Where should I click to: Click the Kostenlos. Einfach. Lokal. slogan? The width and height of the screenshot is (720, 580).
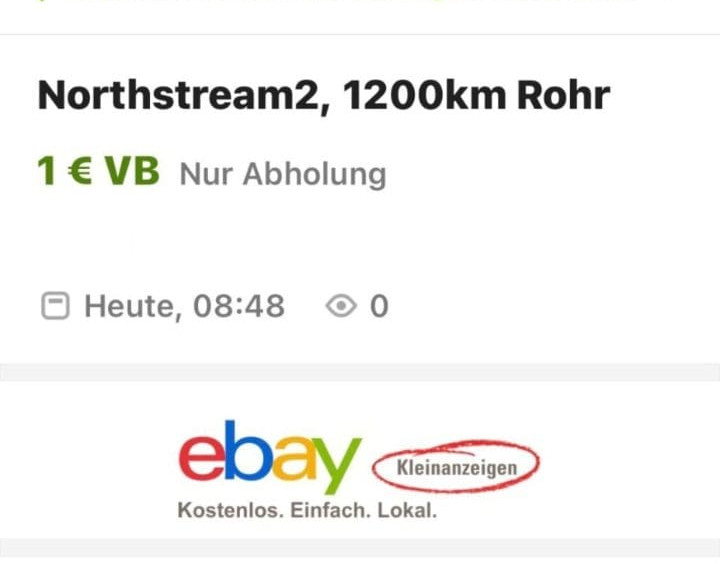click(307, 510)
